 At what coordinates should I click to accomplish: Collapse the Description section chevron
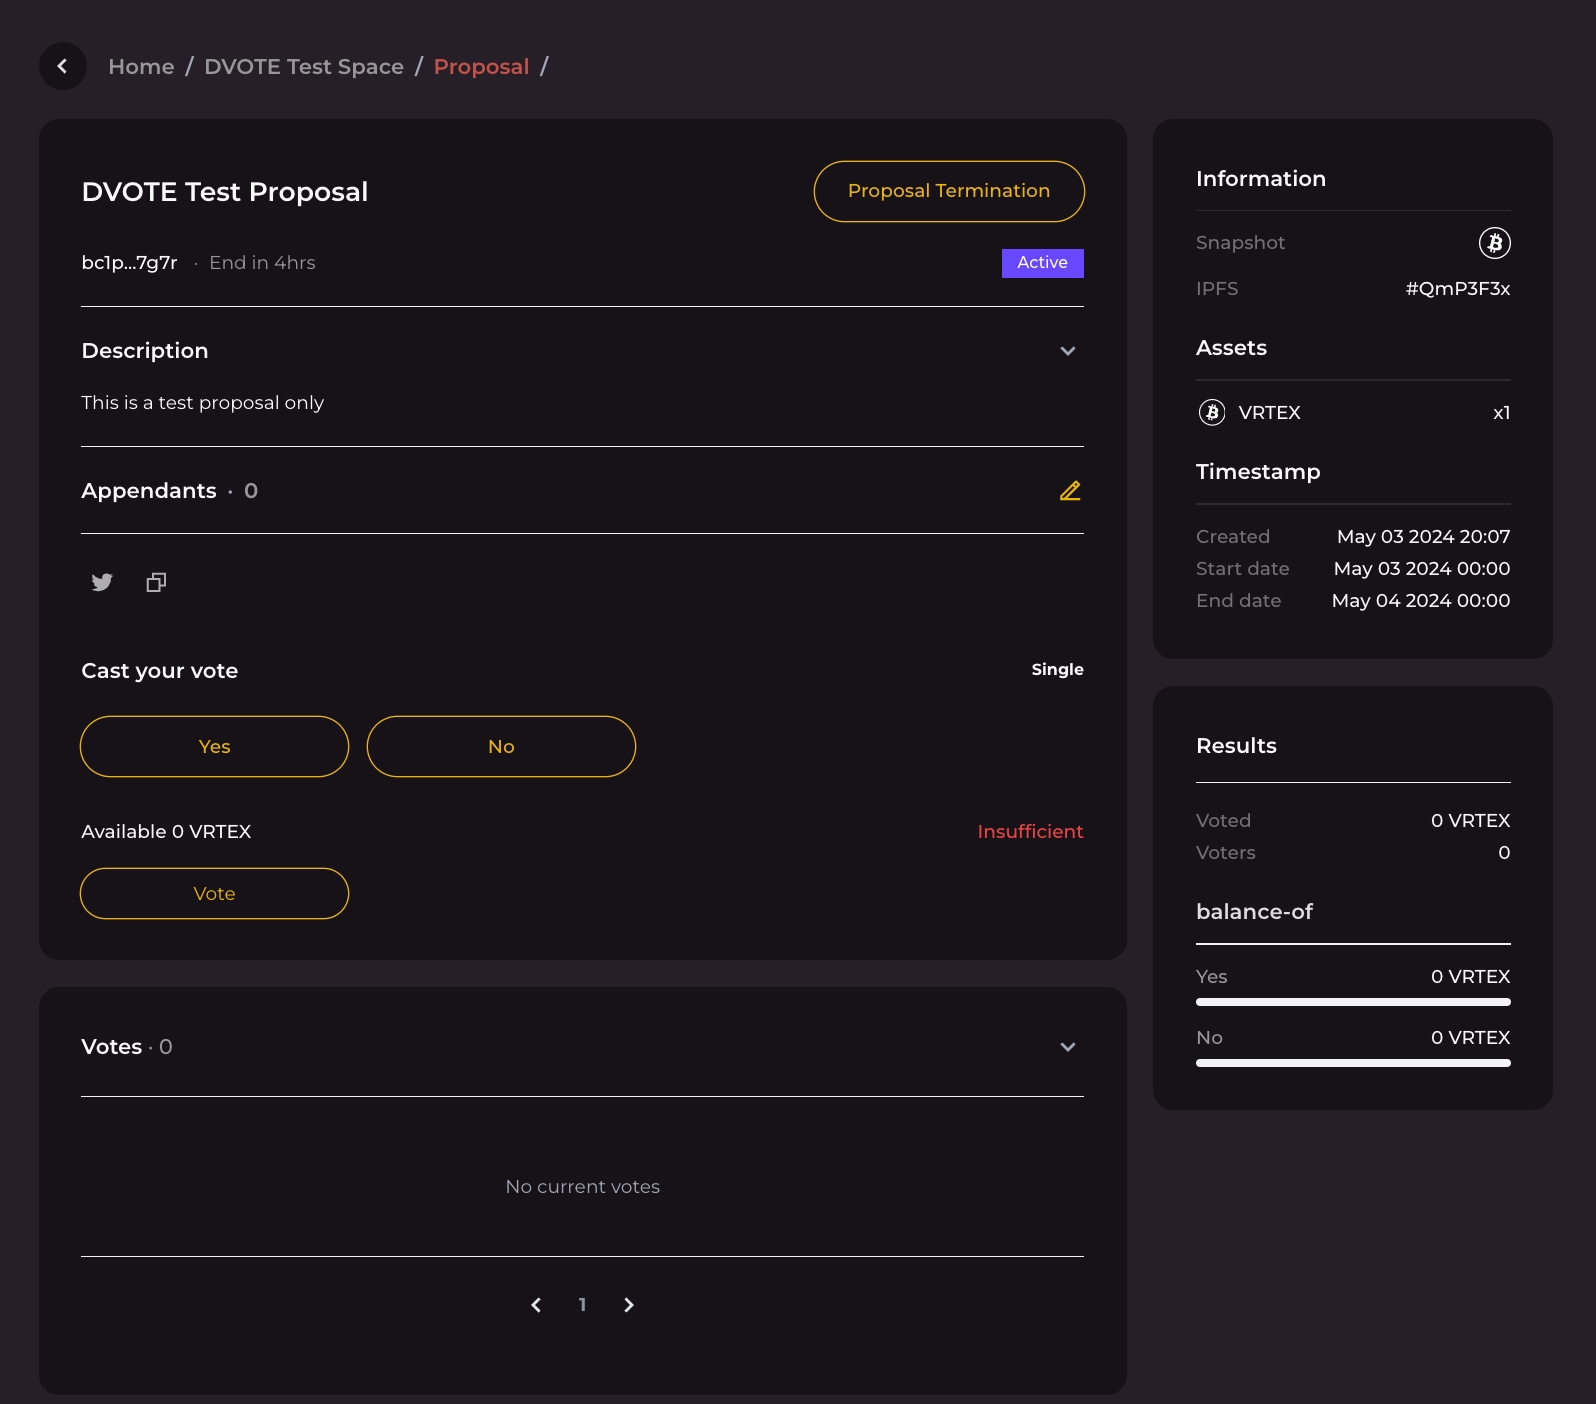(1068, 351)
